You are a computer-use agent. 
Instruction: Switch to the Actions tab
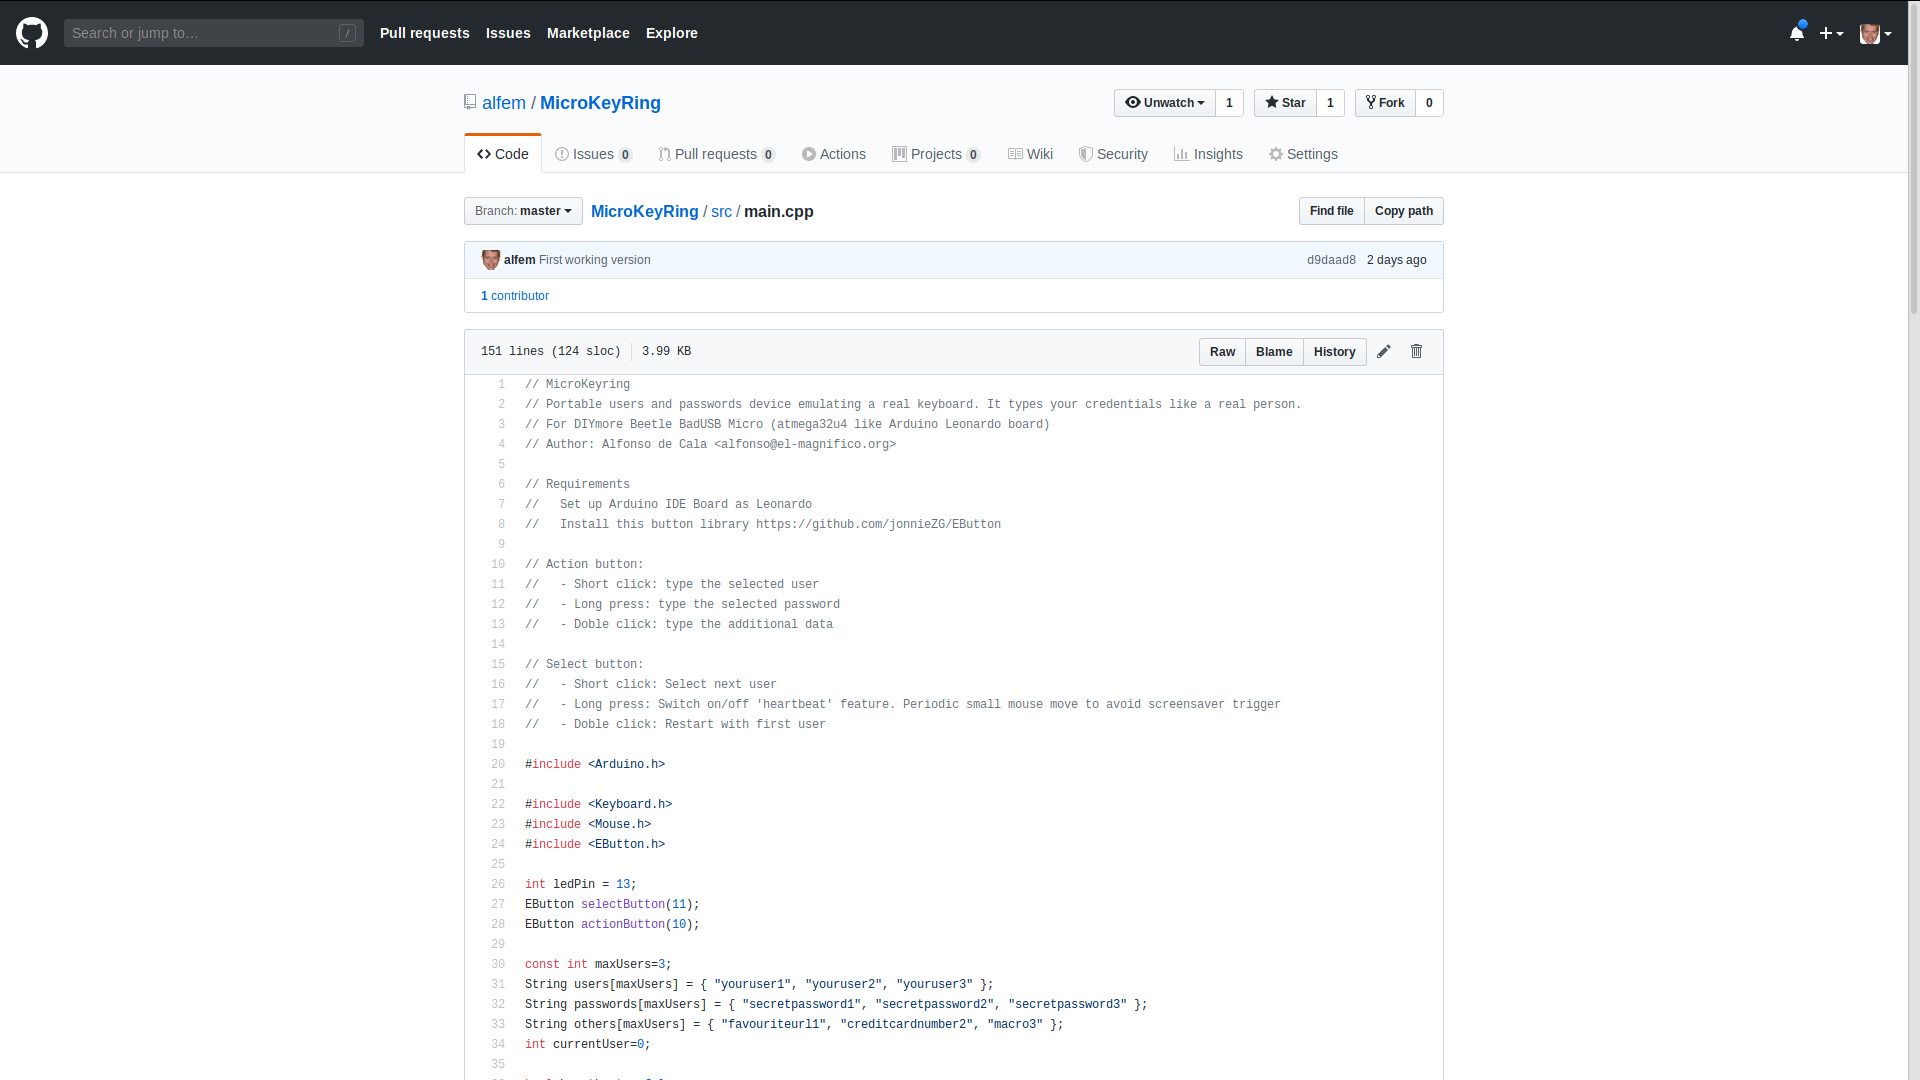click(833, 154)
